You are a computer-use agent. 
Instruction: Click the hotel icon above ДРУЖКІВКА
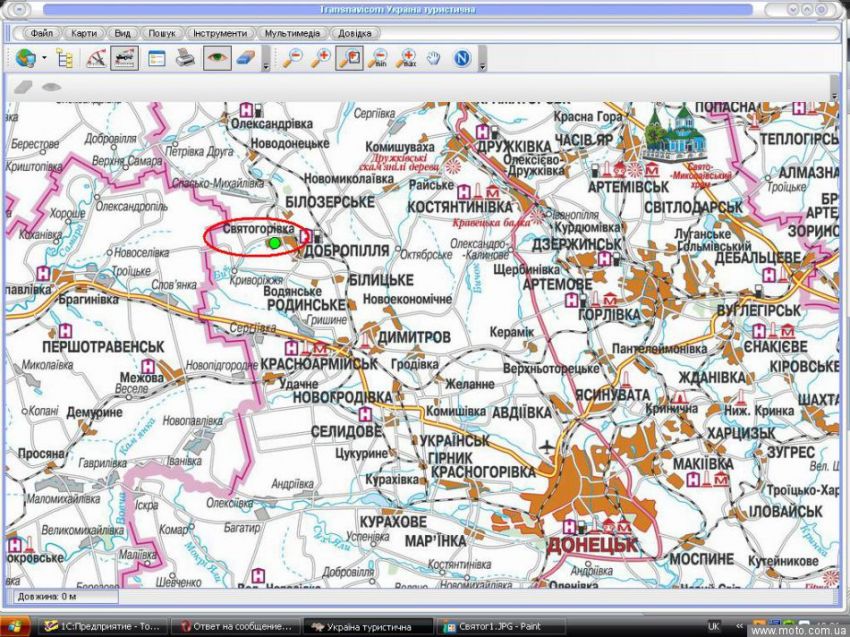click(482, 131)
